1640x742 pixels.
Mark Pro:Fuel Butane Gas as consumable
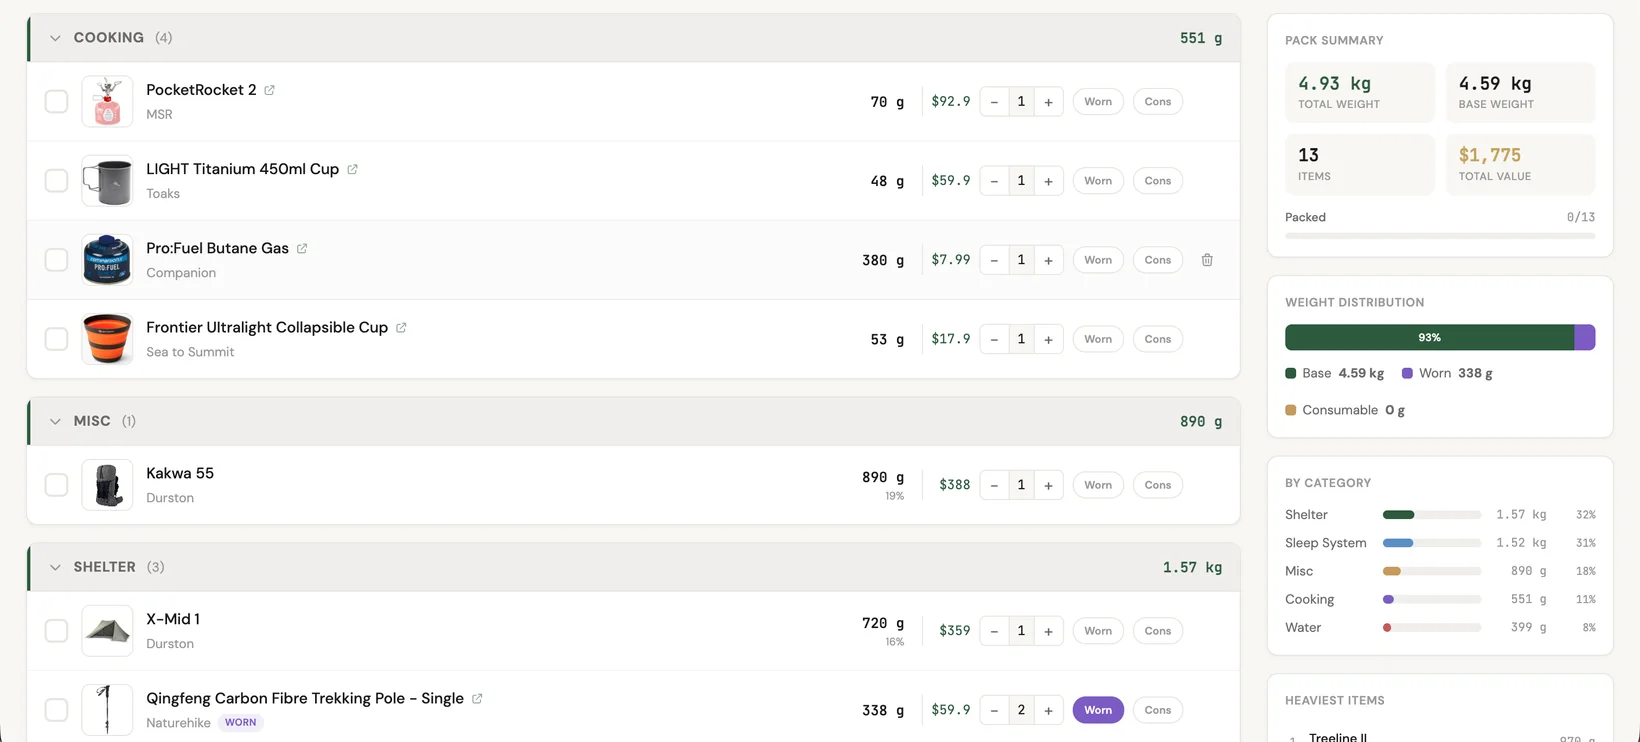pyautogui.click(x=1157, y=260)
